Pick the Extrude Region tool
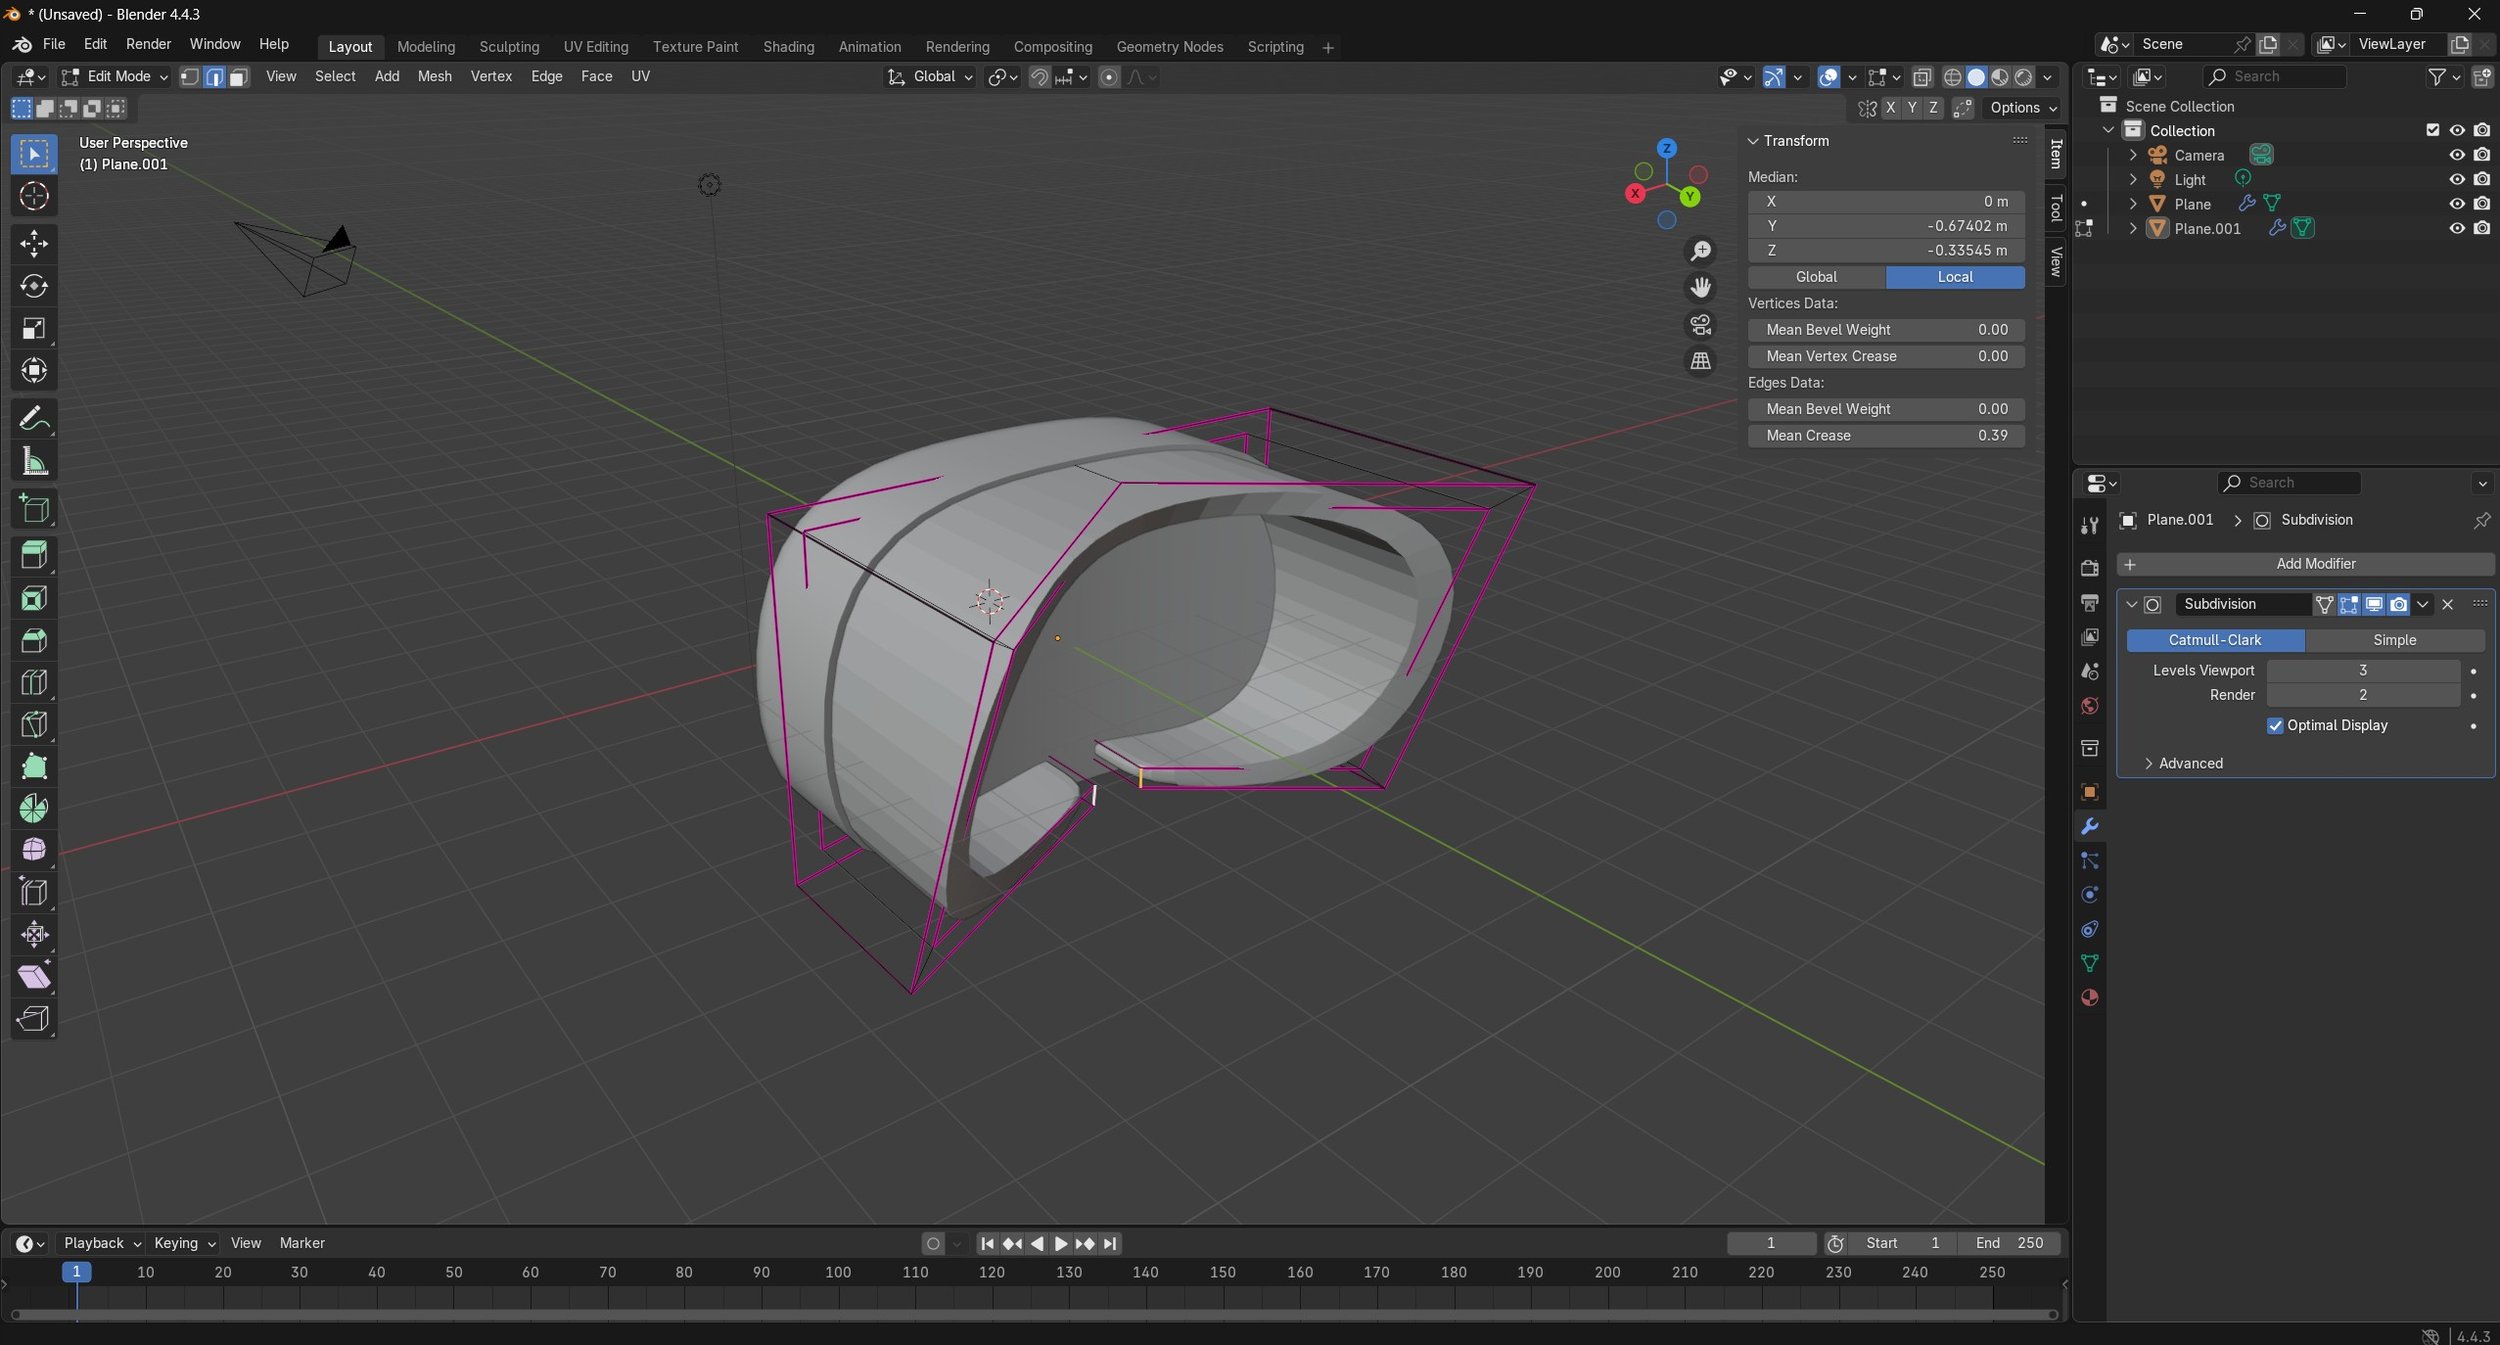This screenshot has width=2500, height=1345. [x=34, y=555]
